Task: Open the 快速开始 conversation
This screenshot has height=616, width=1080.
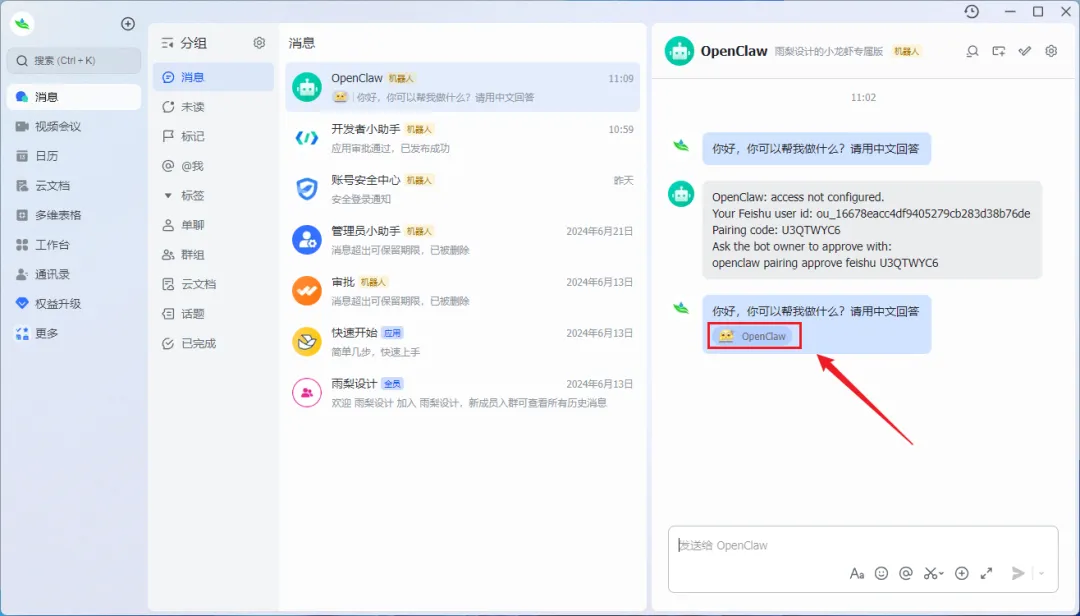Action: (x=462, y=342)
